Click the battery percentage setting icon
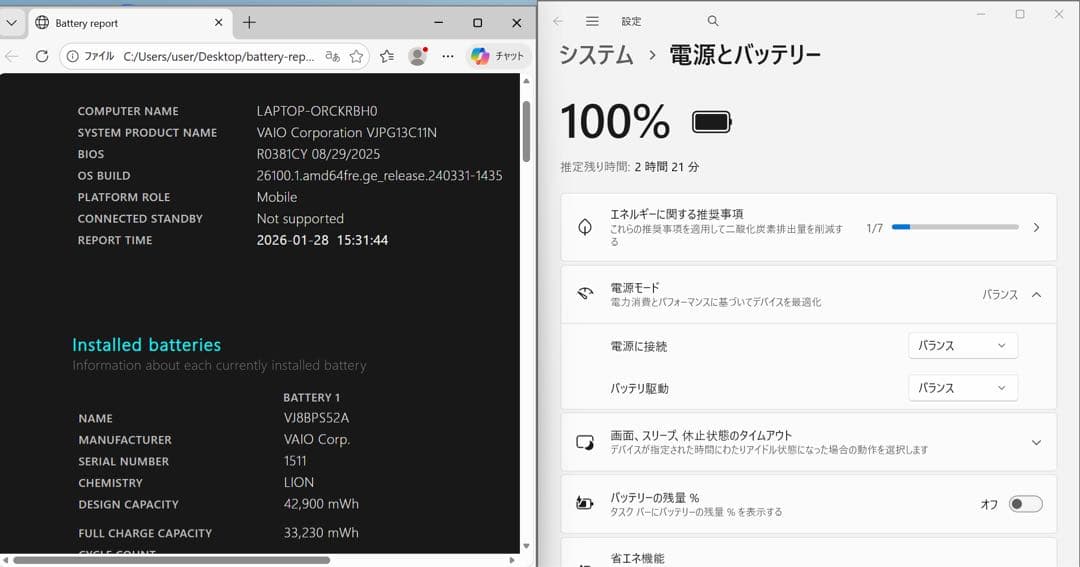Viewport: 1080px width, 567px height. coord(585,504)
